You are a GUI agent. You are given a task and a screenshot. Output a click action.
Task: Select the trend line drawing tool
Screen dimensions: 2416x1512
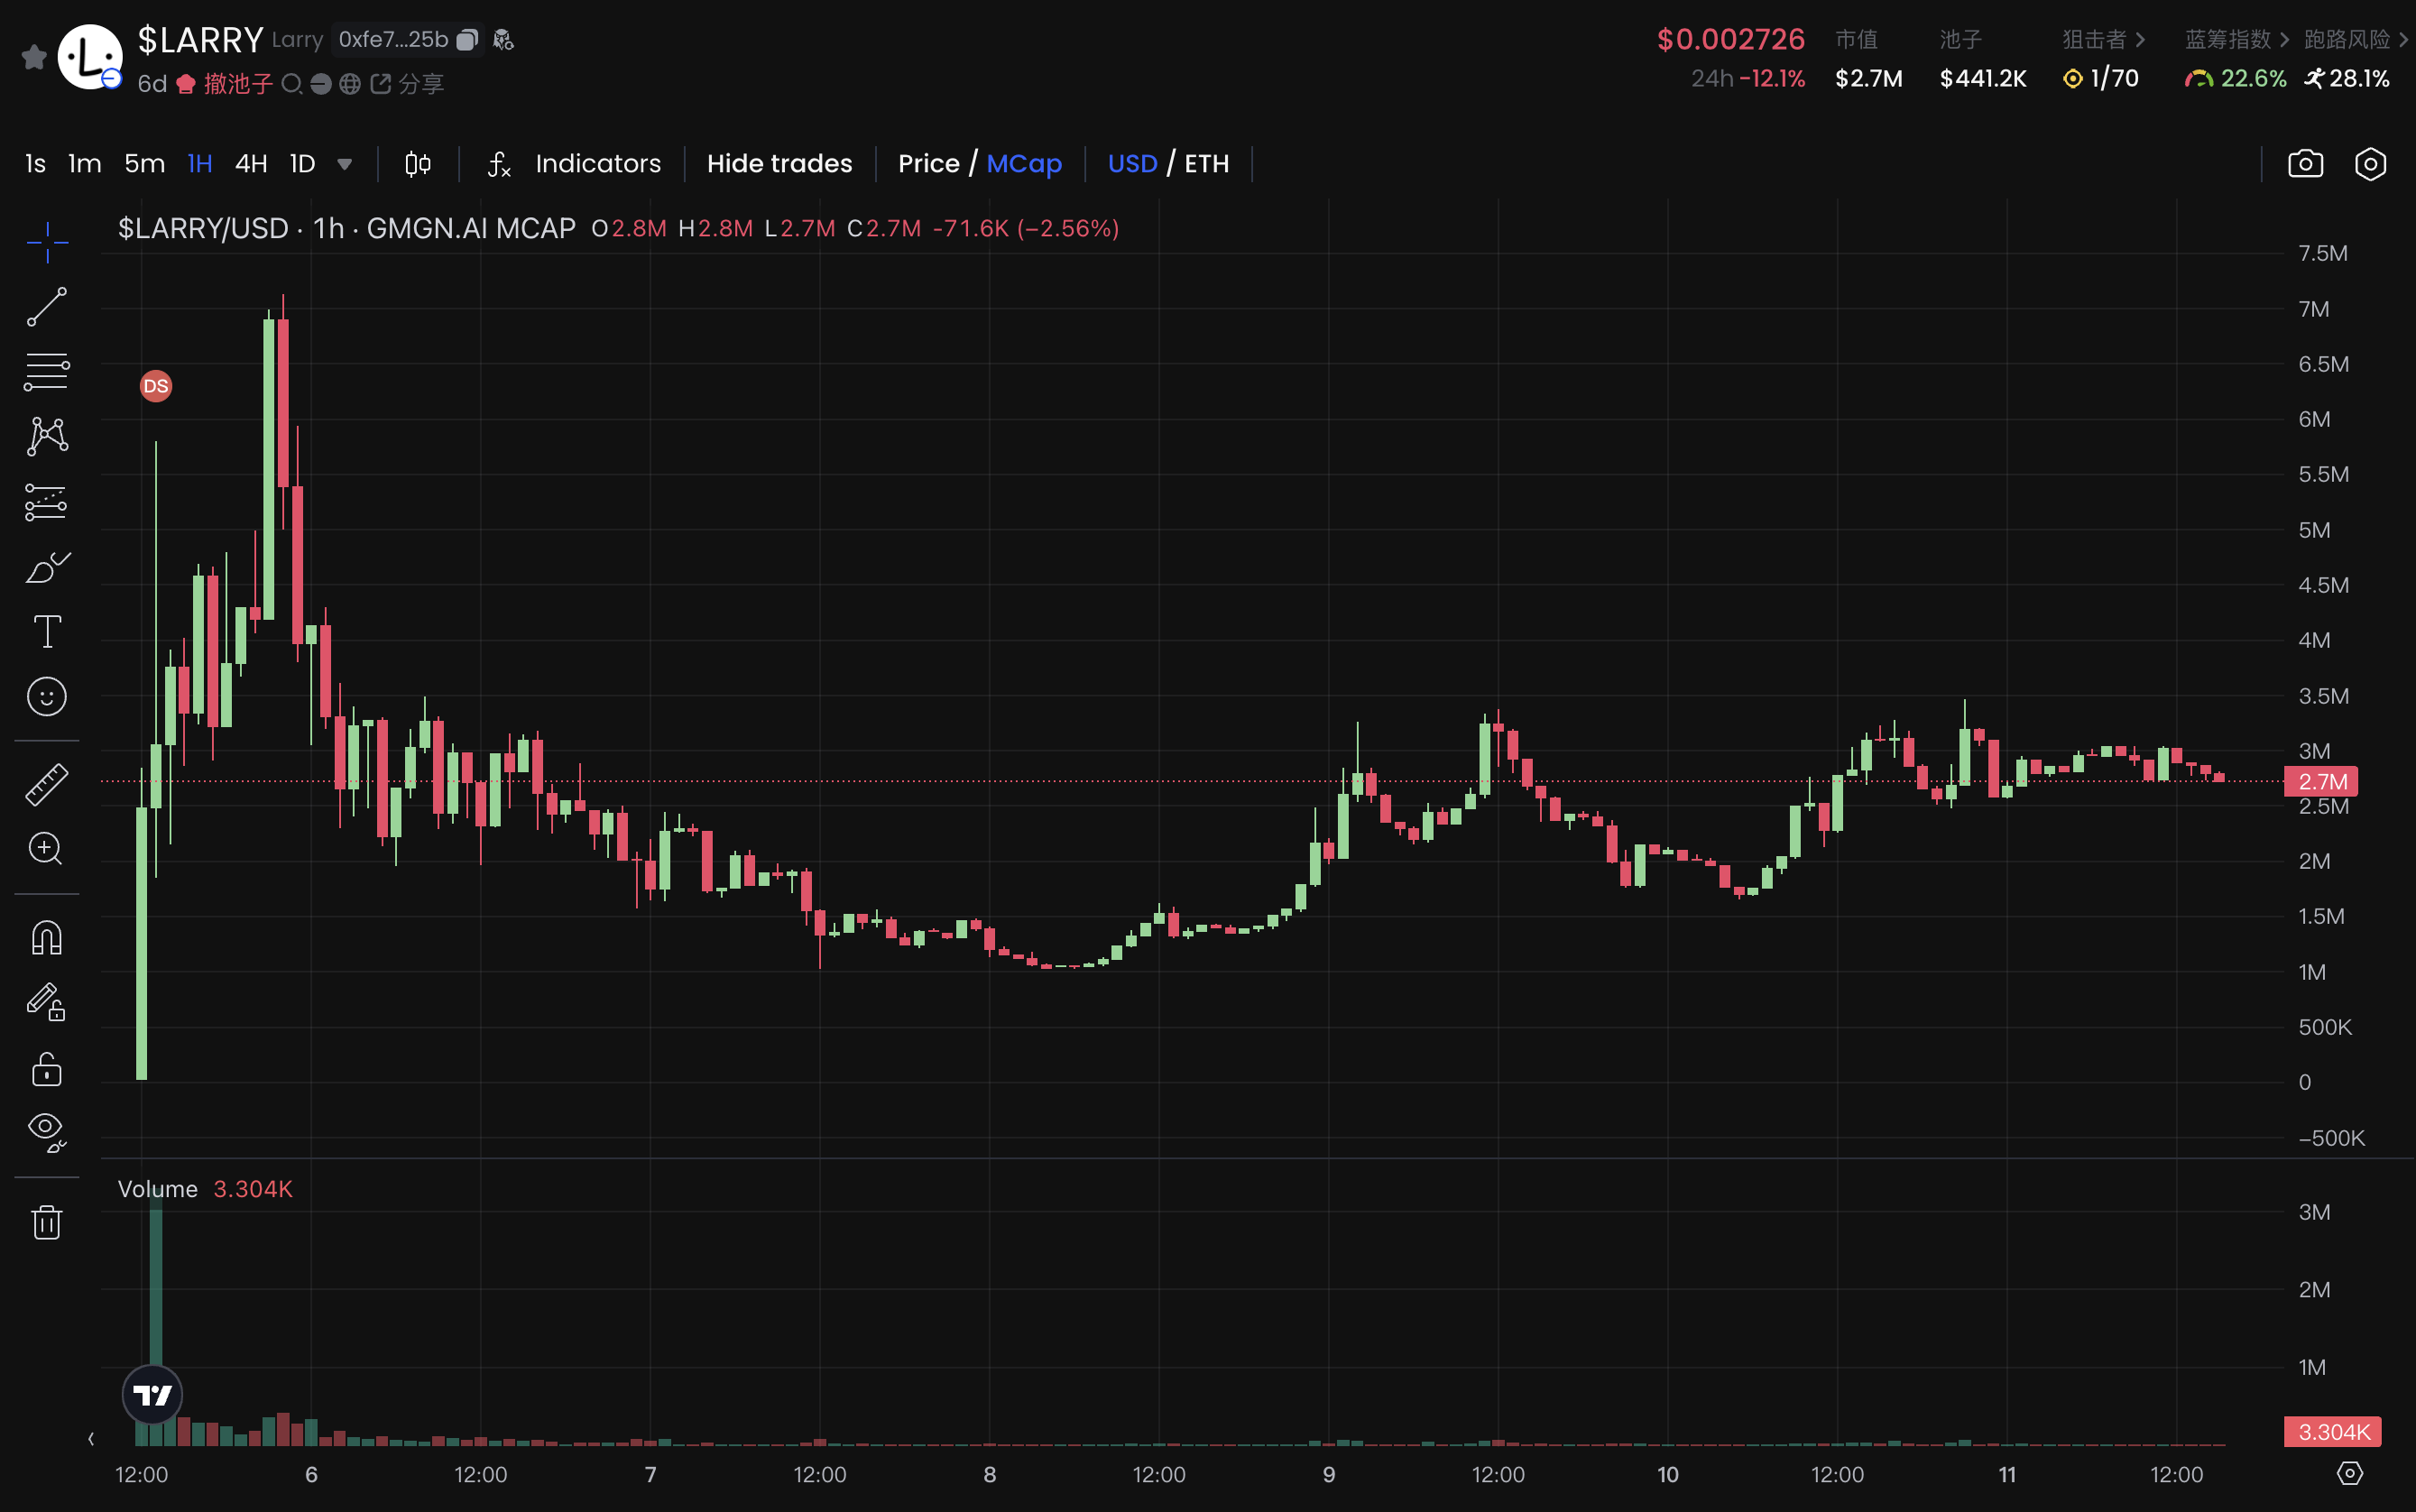pyautogui.click(x=46, y=307)
